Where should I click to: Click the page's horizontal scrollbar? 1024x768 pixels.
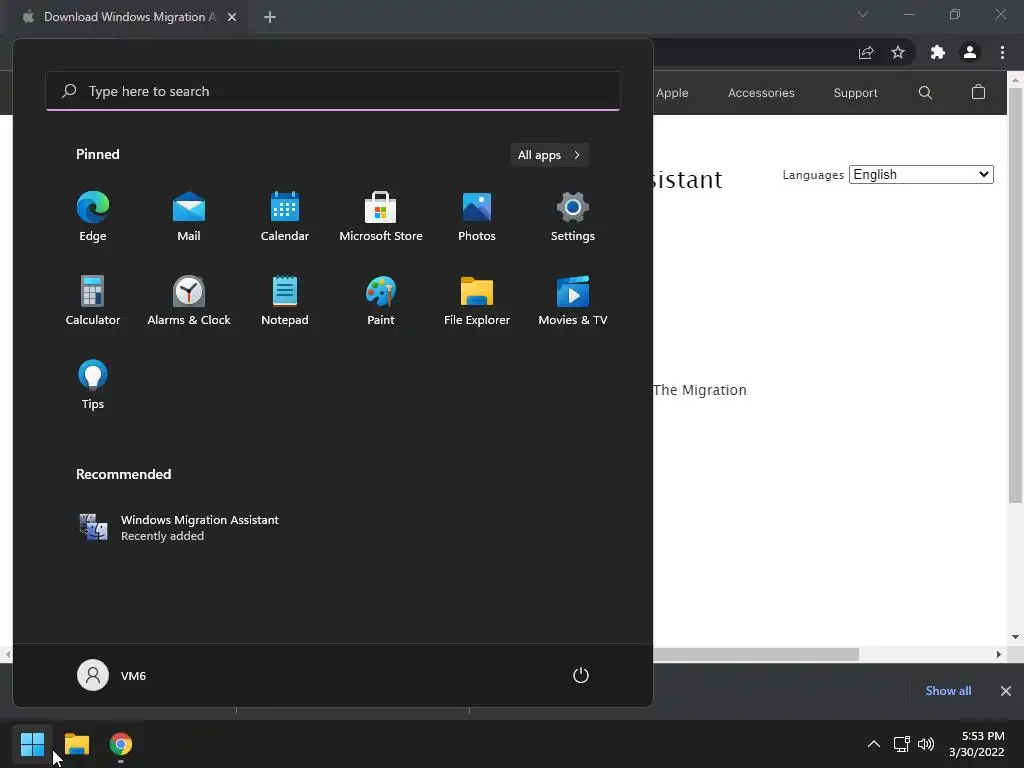[756, 654]
